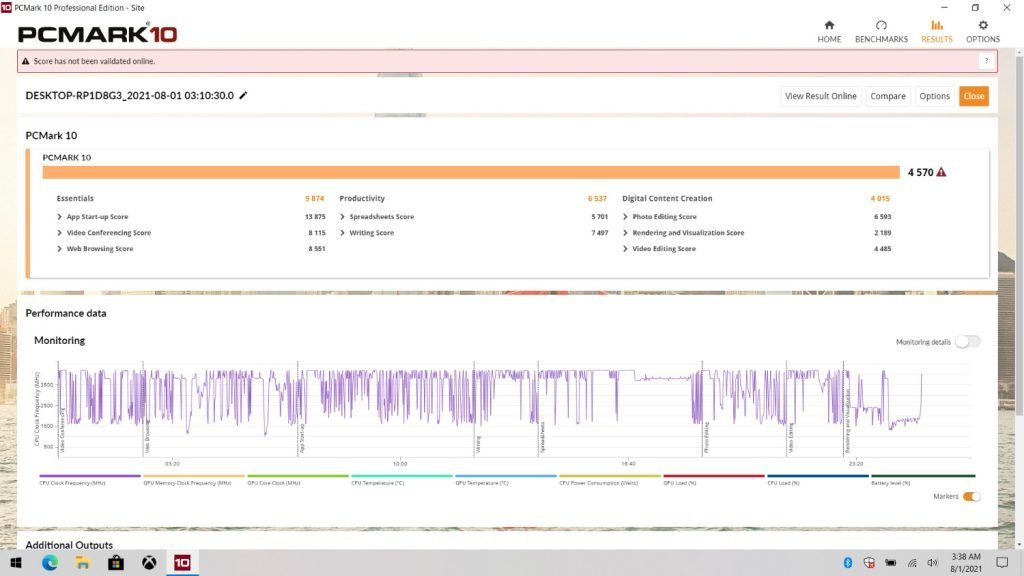1024x576 pixels.
Task: Expand Web Browsing Score
Action: [x=59, y=249]
